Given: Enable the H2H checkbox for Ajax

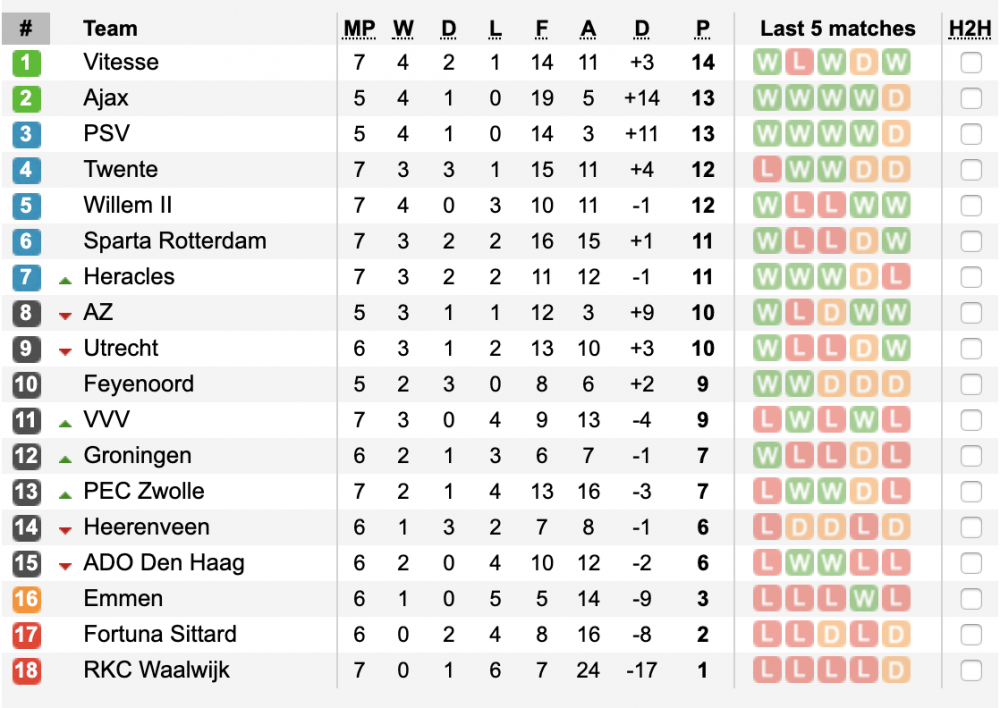Looking at the screenshot, I should pos(969,98).
